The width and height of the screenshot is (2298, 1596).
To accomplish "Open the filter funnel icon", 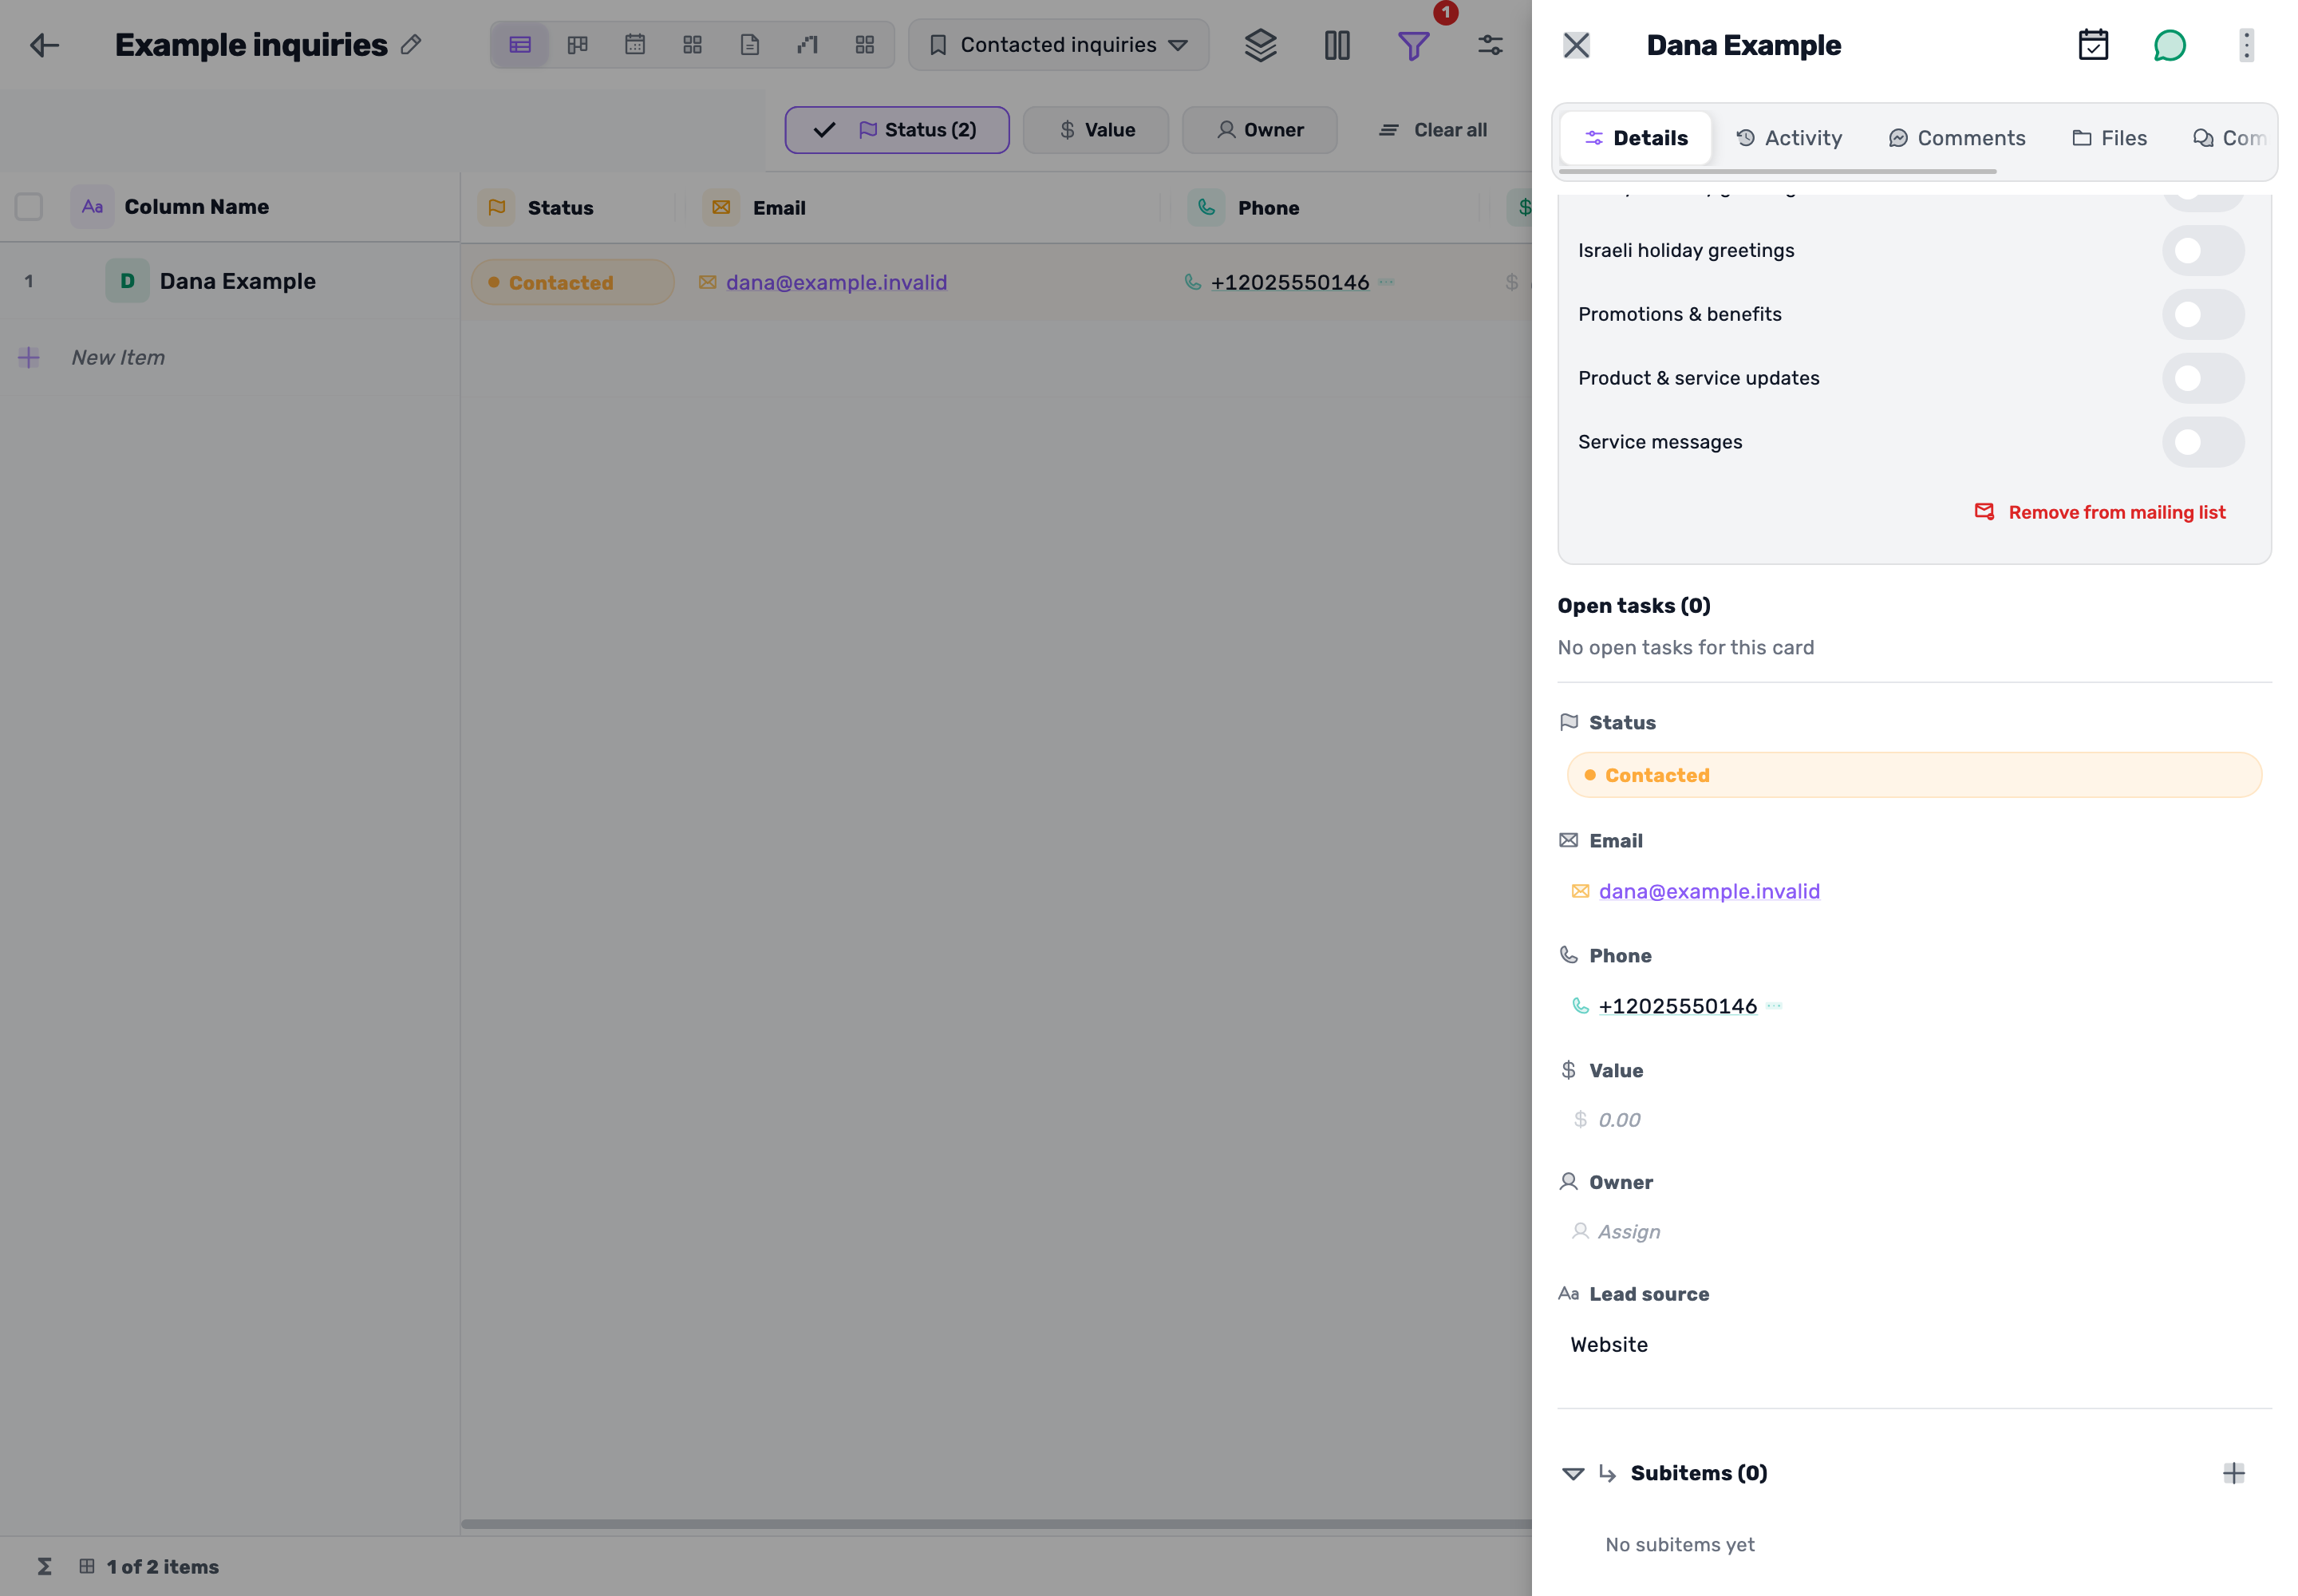I will (1413, 45).
